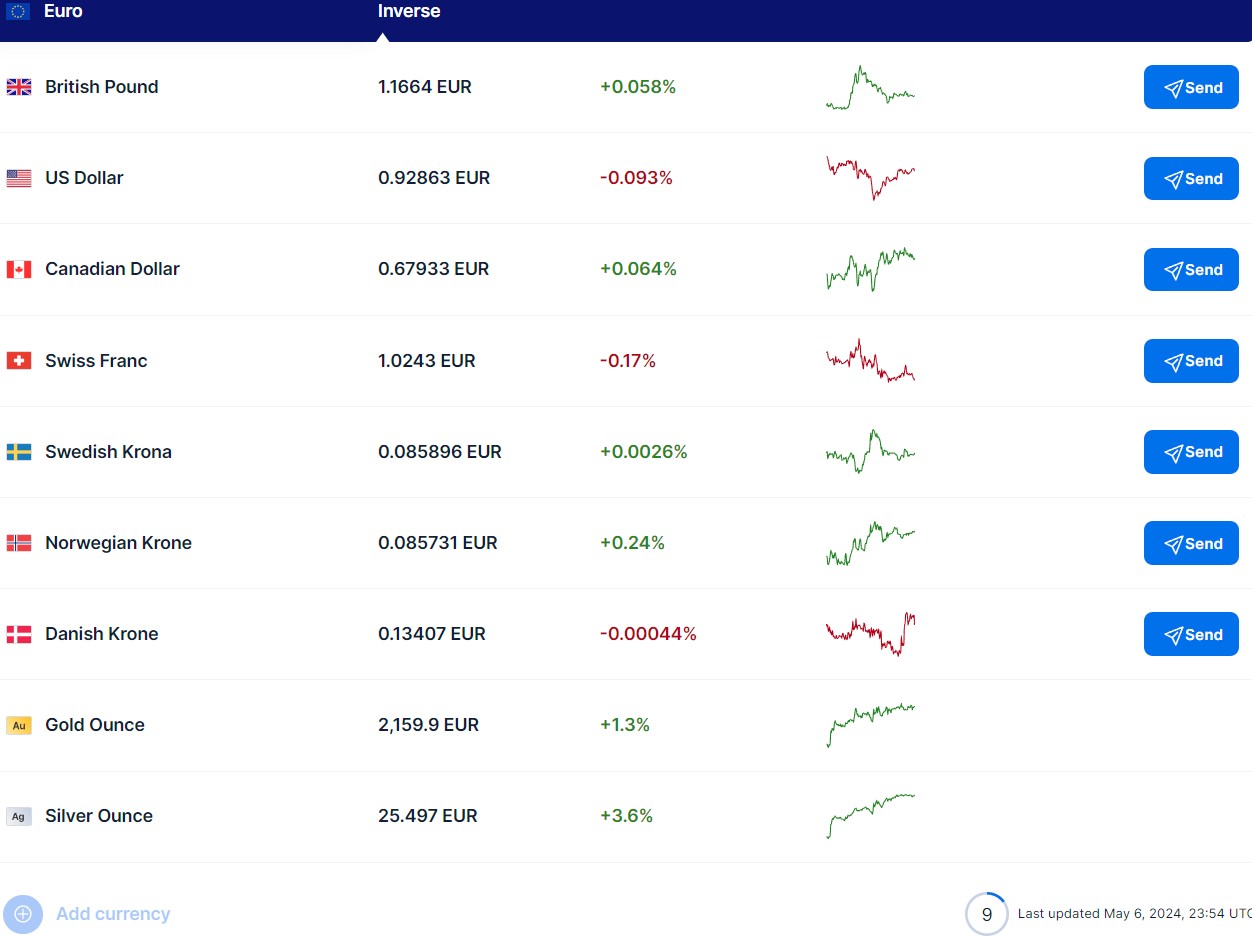The height and width of the screenshot is (938, 1252).
Task: Click the British Pound flag icon
Action: pos(19,87)
